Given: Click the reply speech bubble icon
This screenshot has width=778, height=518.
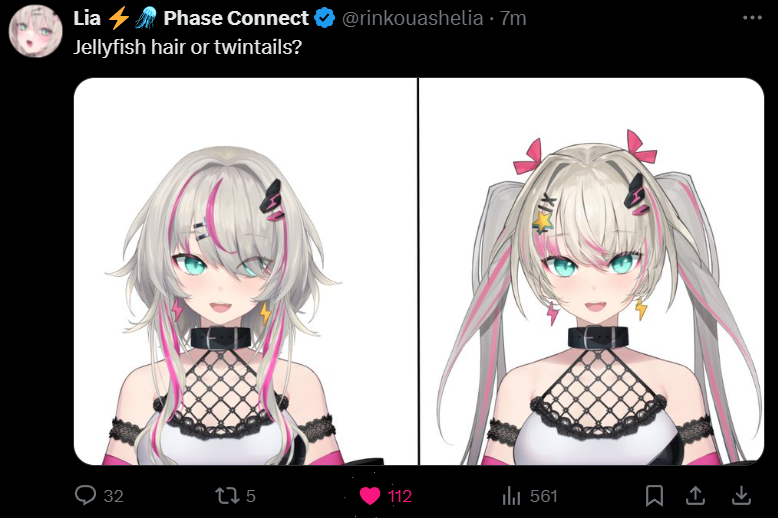Looking at the screenshot, I should pyautogui.click(x=85, y=495).
